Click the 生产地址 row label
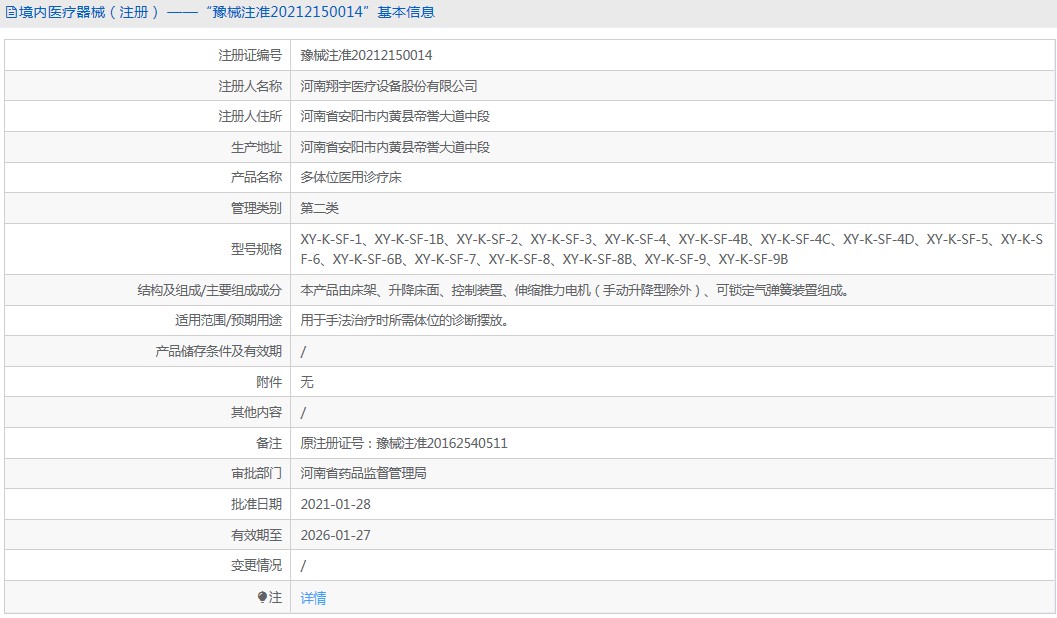This screenshot has height=618, width=1057. click(256, 148)
